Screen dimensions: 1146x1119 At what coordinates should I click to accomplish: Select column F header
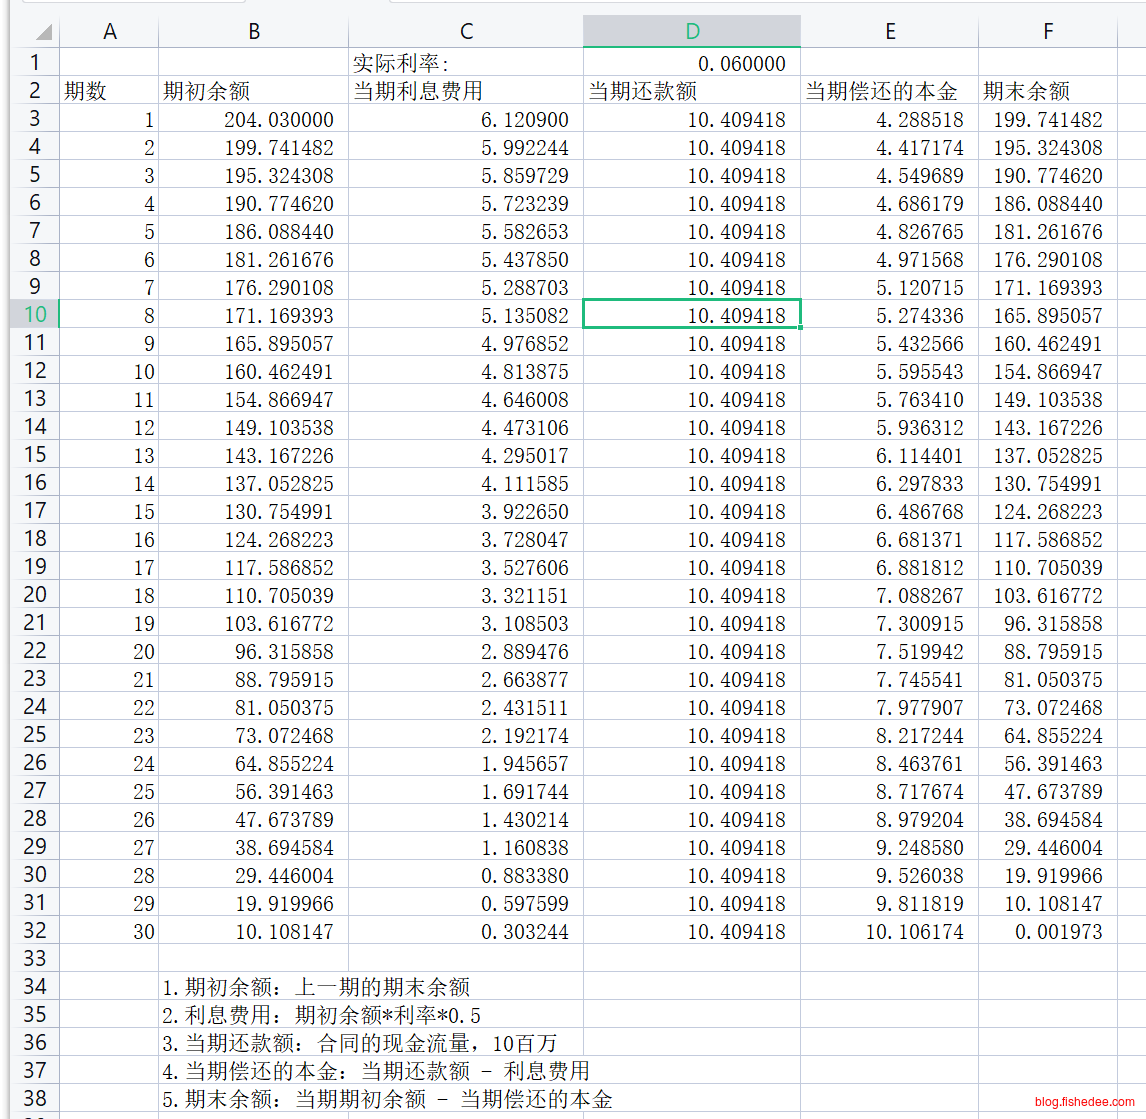pyautogui.click(x=1047, y=32)
